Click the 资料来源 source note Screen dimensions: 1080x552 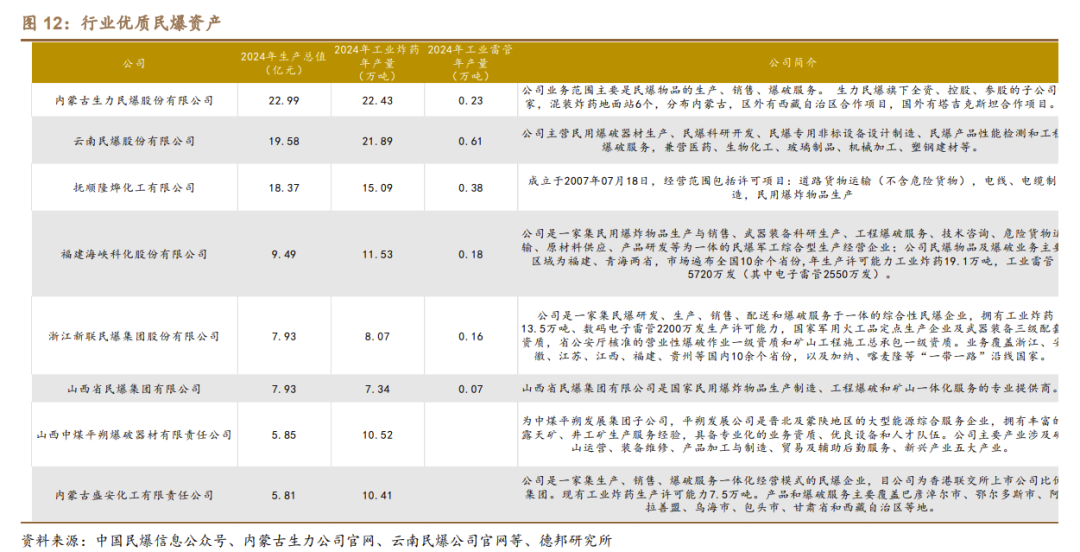tap(317, 541)
